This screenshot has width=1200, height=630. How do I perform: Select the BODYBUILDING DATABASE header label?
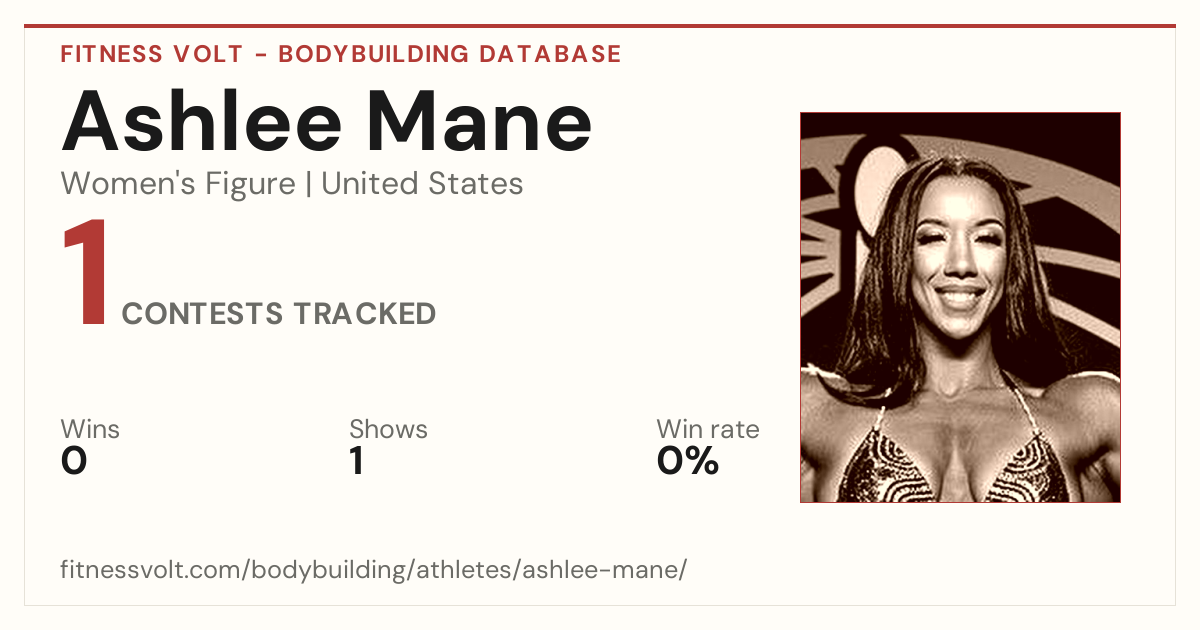point(450,54)
